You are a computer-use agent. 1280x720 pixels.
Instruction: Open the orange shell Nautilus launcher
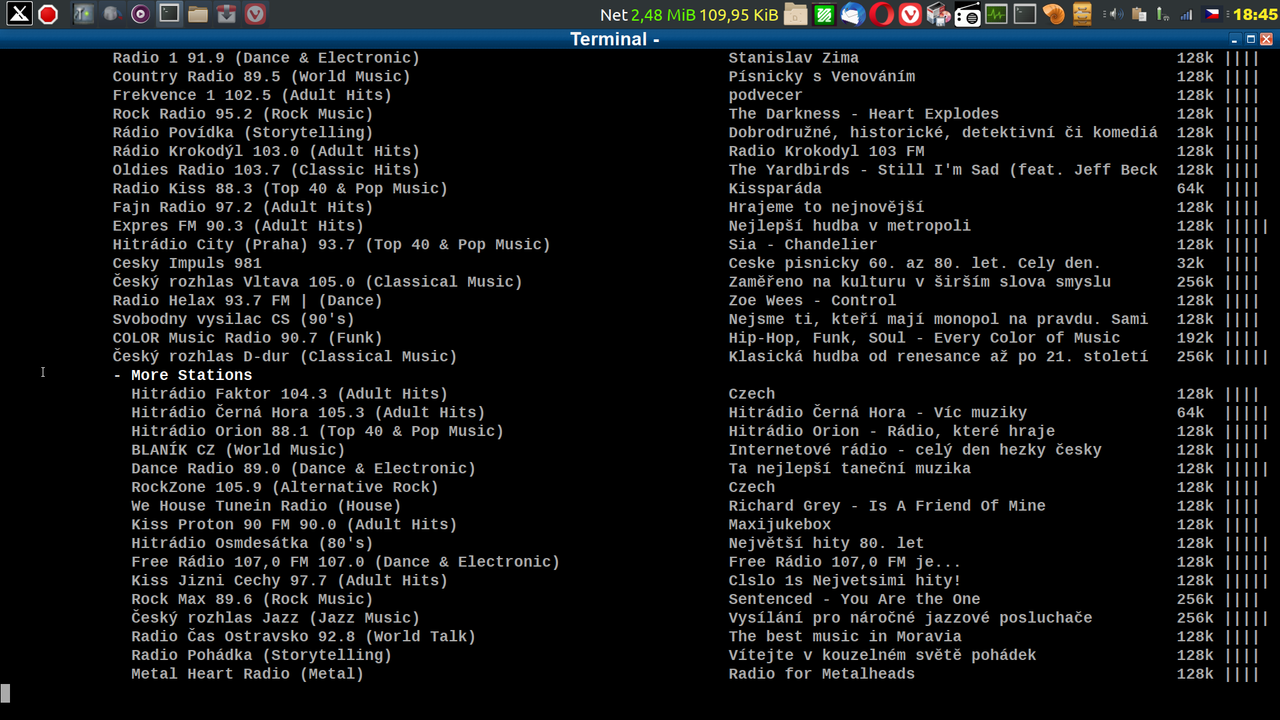pyautogui.click(x=1053, y=14)
